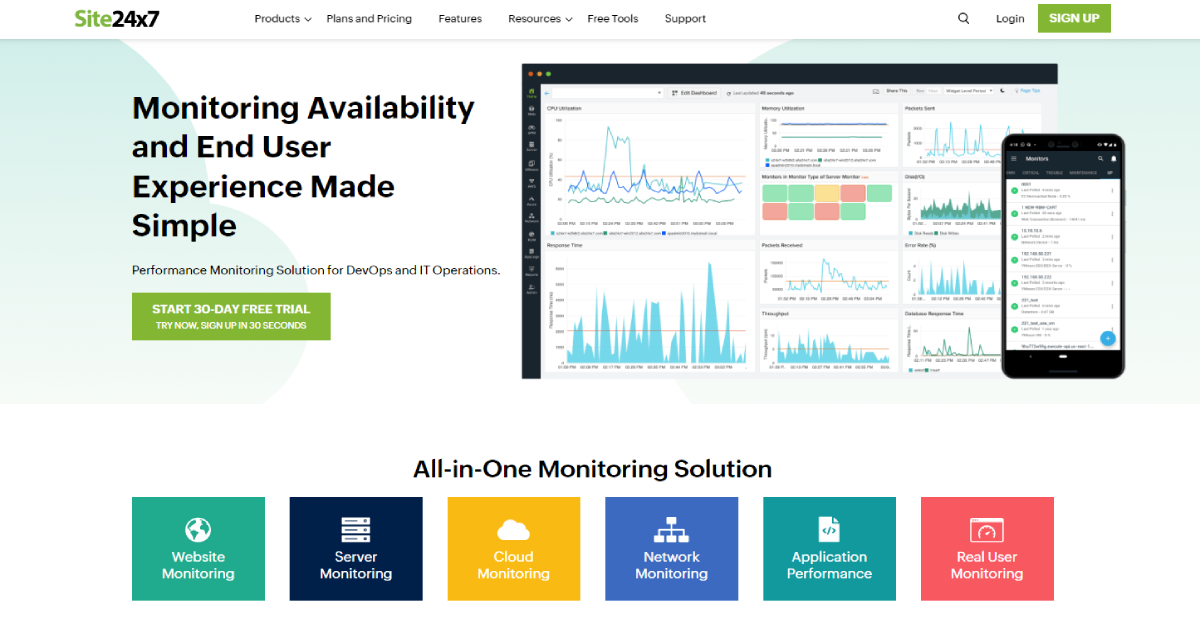This screenshot has width=1200, height=630.
Task: Click the Admin icon in dashboard sidebar
Action: point(531,290)
